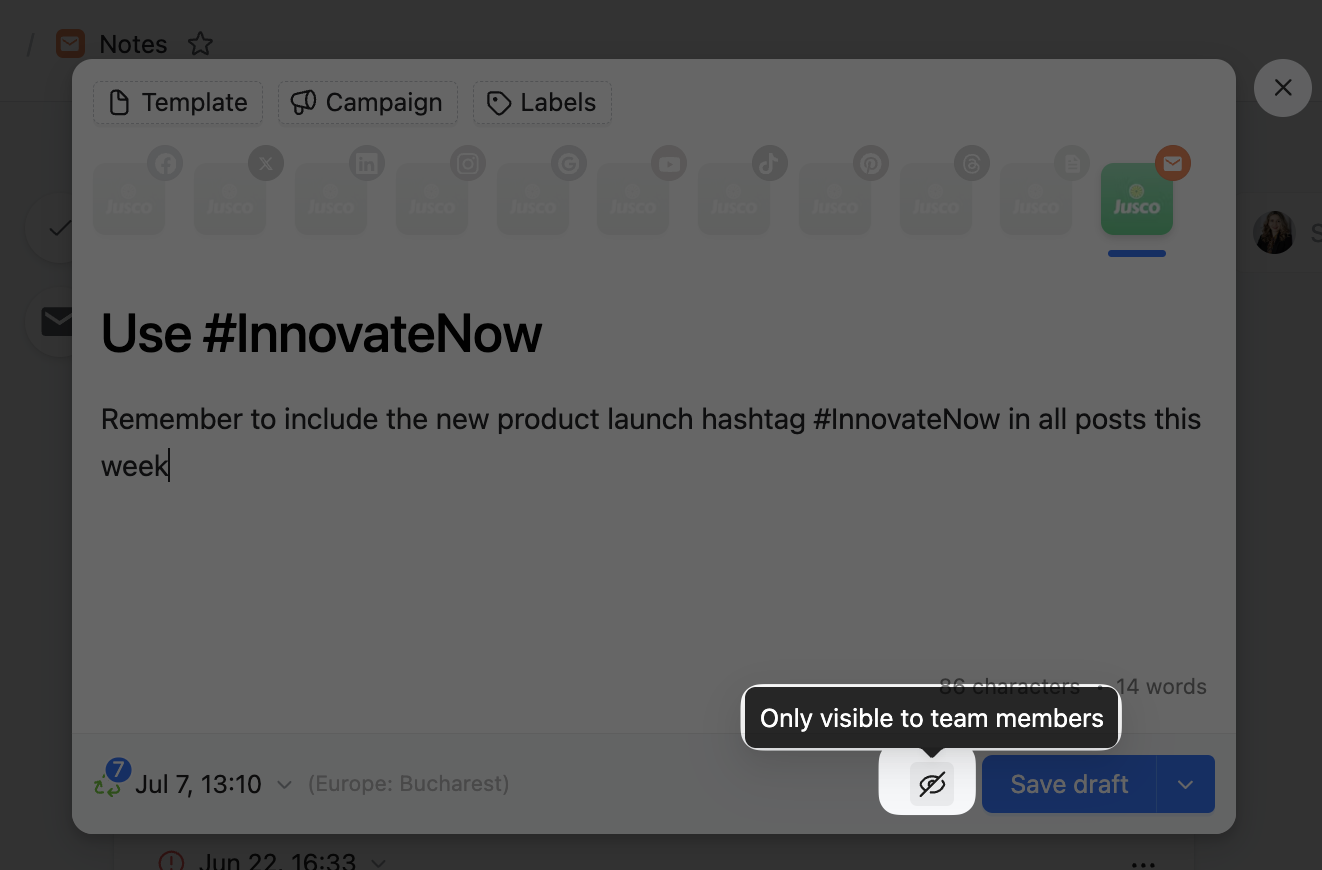1322x870 pixels.
Task: Click the active green Jusco notes channel
Action: click(x=1137, y=199)
